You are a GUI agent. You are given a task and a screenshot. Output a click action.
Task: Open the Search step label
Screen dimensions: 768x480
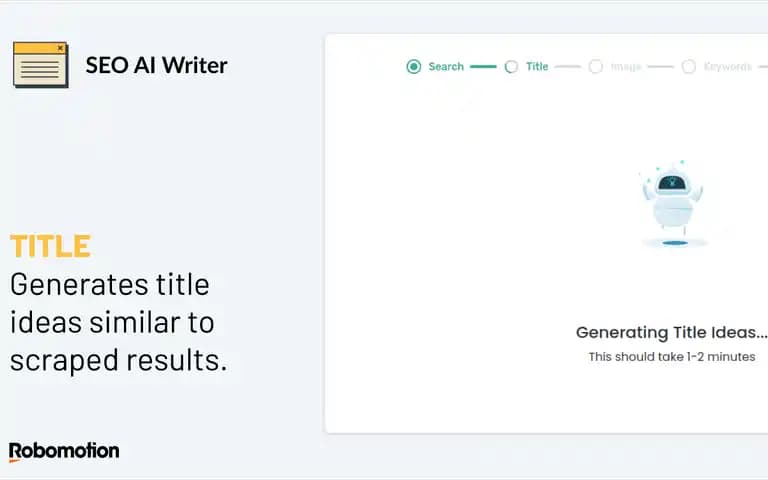pyautogui.click(x=446, y=67)
